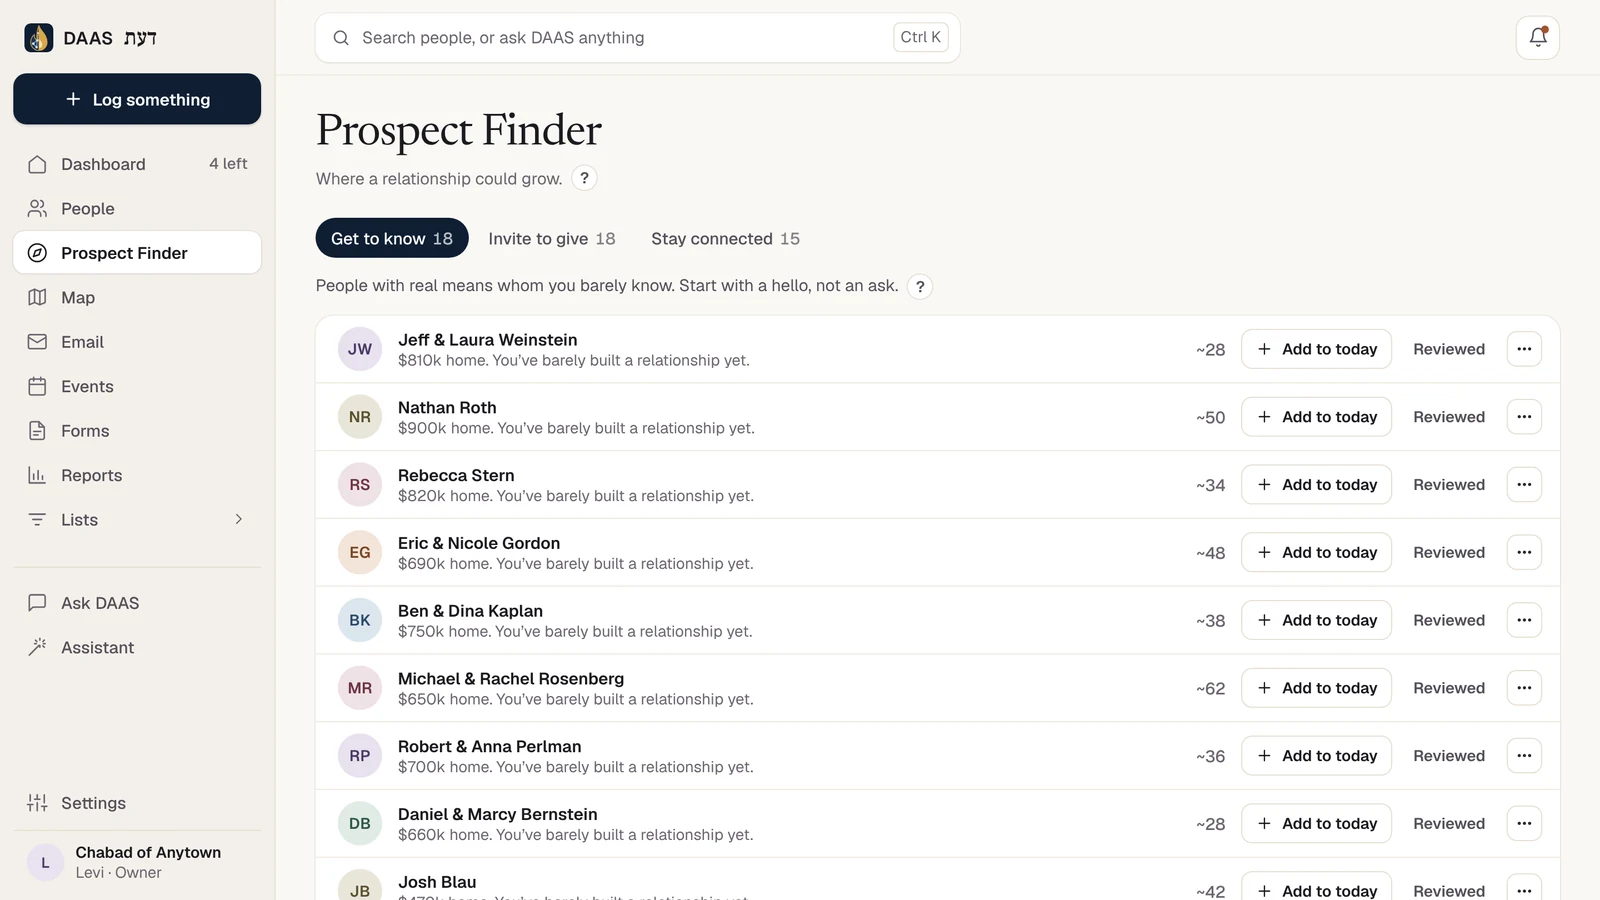Select Prospect Finder in the sidebar

click(137, 253)
